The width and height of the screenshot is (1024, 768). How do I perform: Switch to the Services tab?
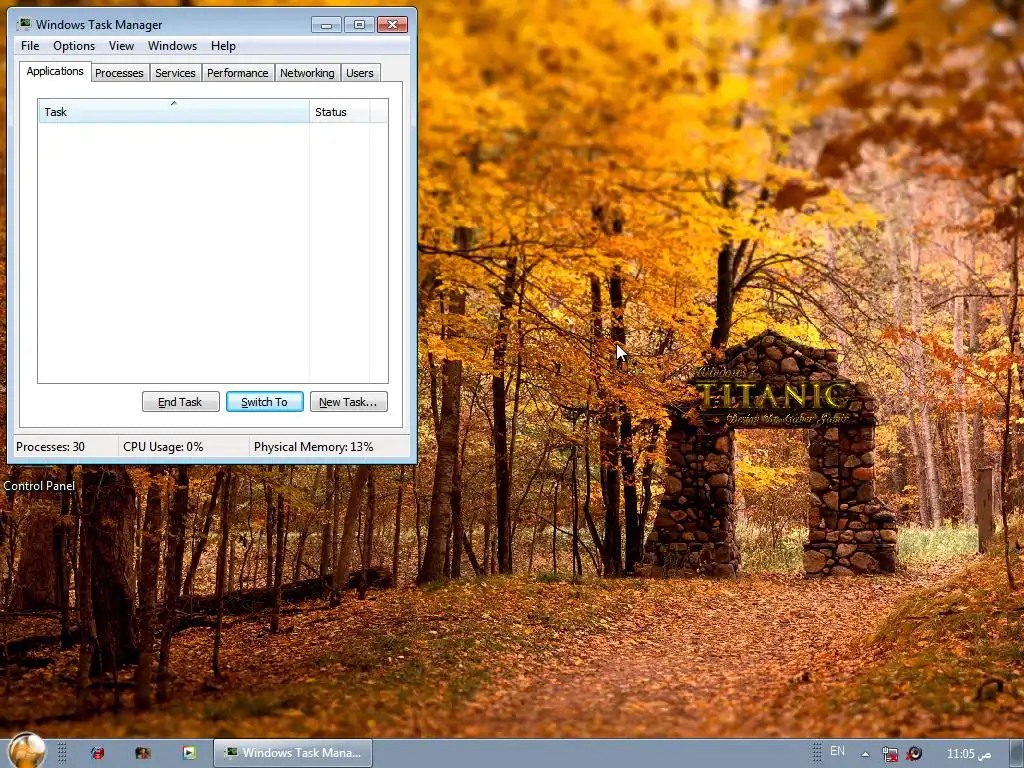tap(175, 73)
